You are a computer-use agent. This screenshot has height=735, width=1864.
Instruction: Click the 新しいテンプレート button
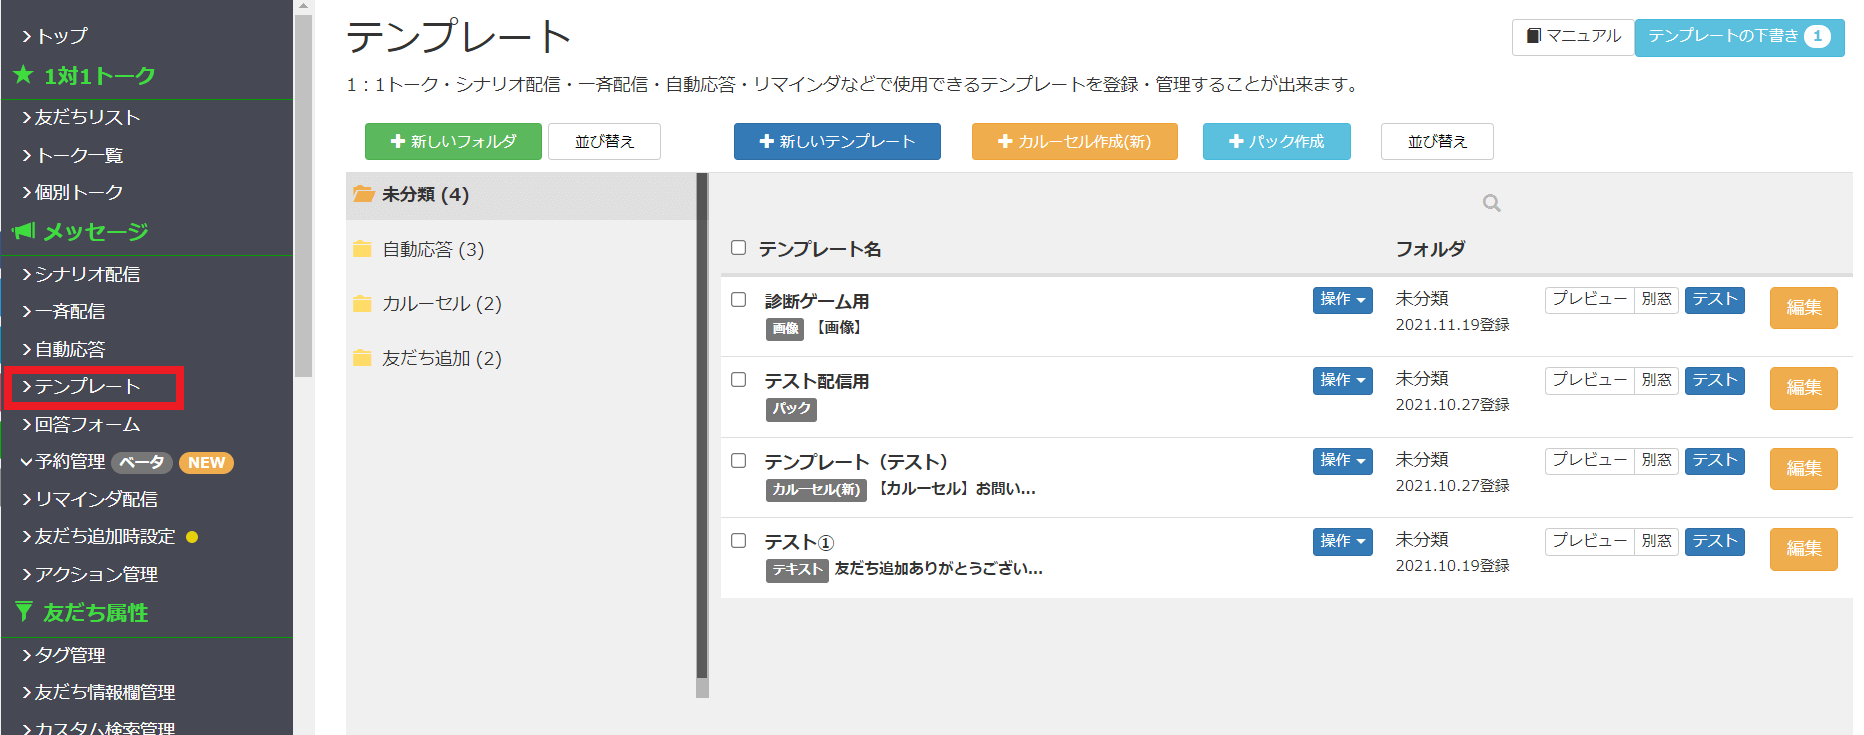click(x=837, y=142)
